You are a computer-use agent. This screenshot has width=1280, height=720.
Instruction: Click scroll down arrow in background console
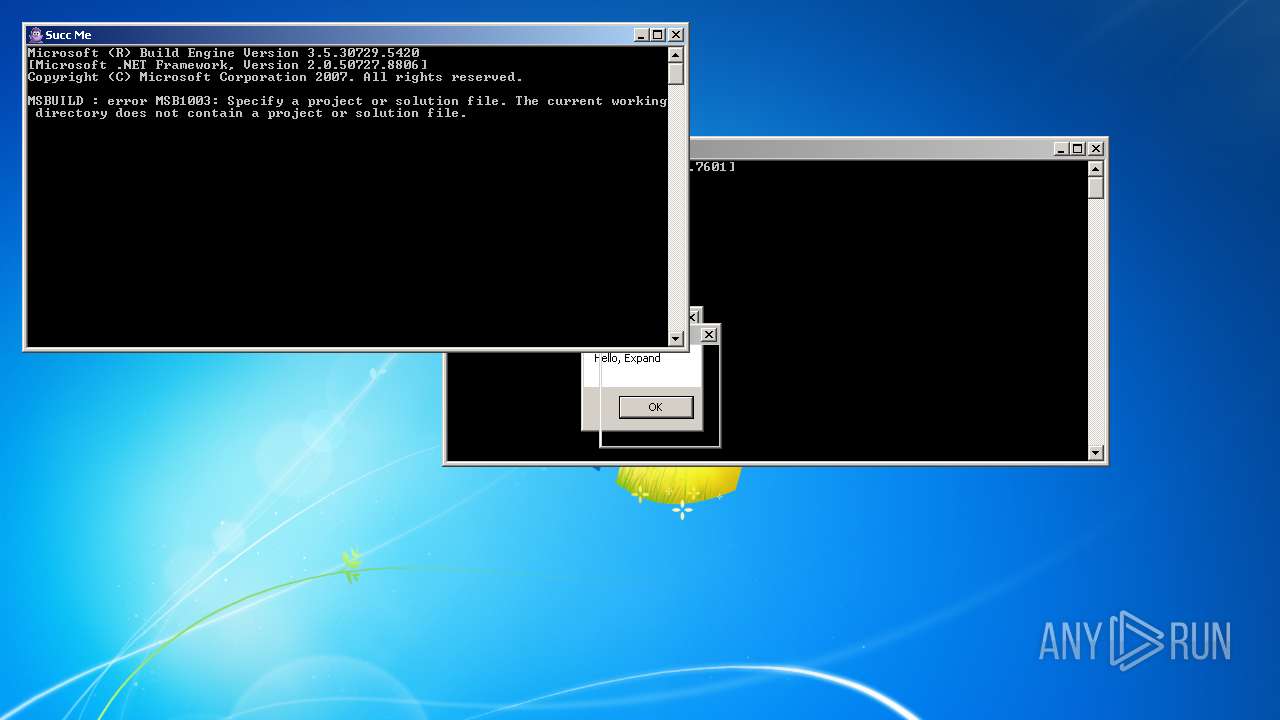coord(1096,453)
